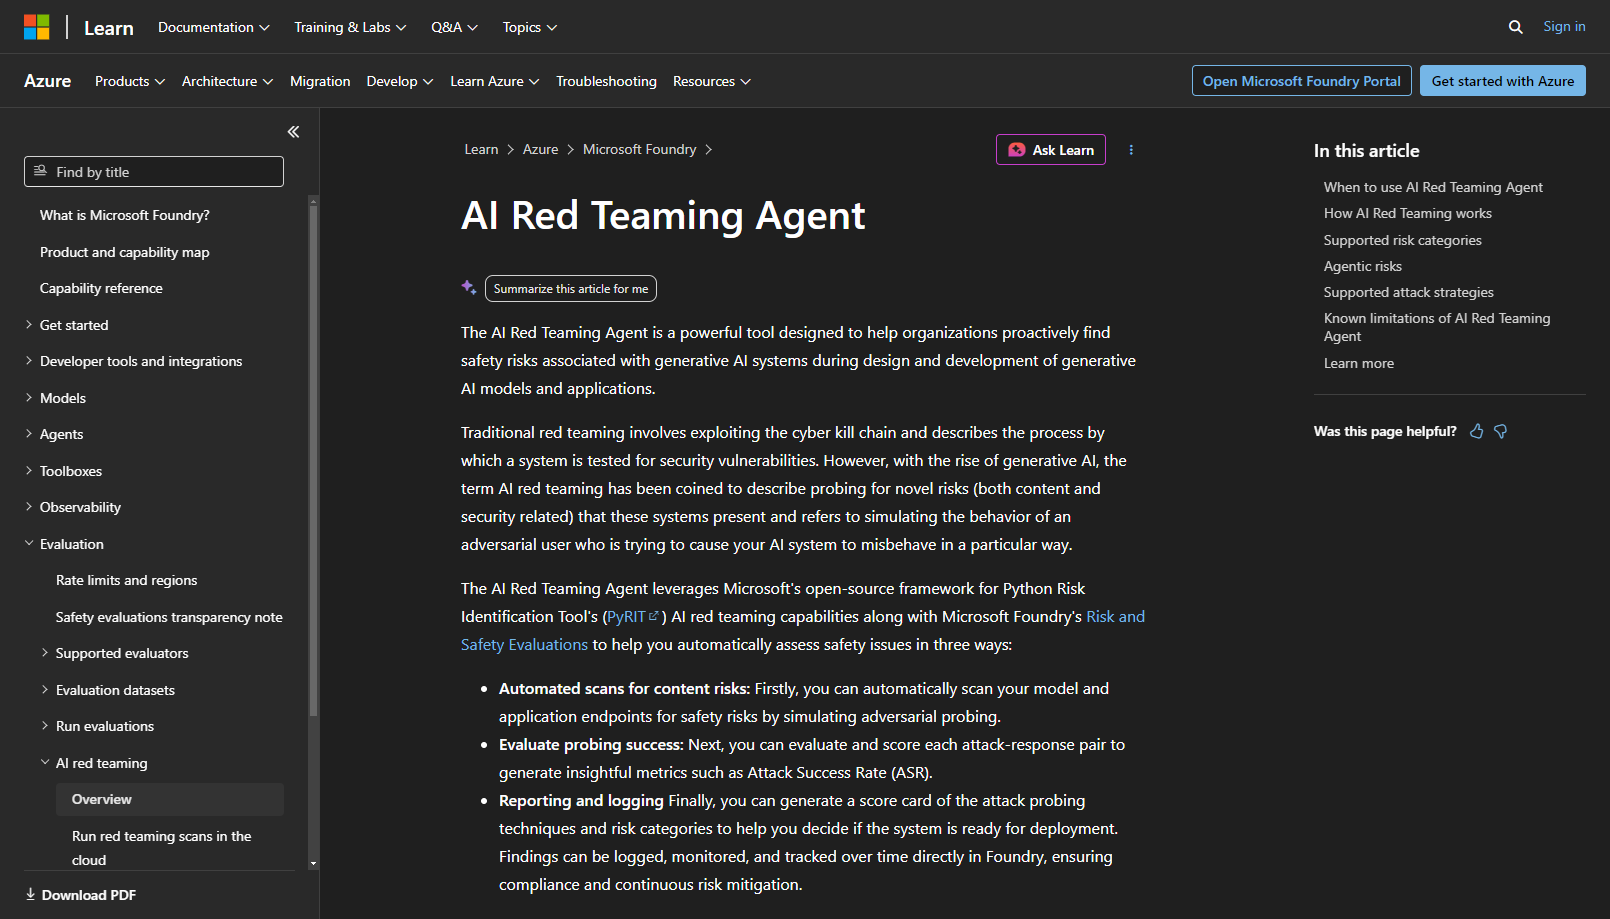1610x919 pixels.
Task: Click the Ask Learn button
Action: [1050, 150]
